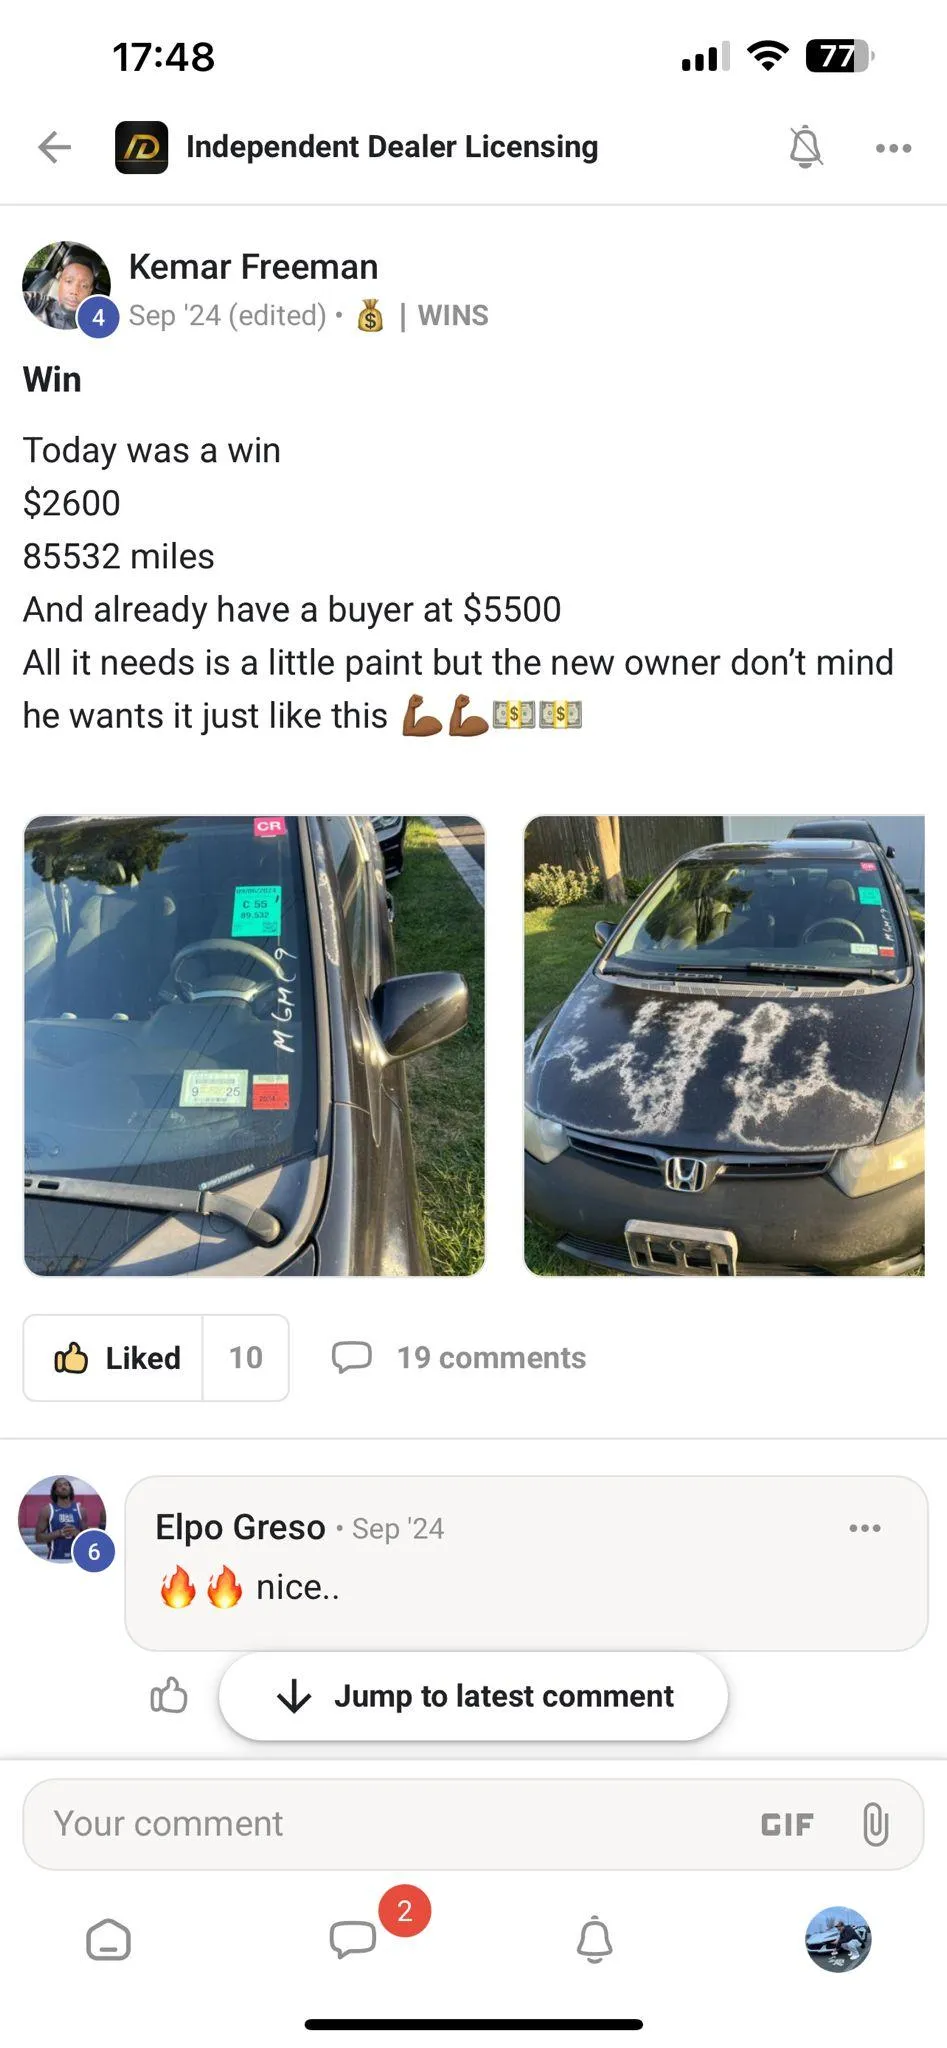View Kemar Freeman's profile picture
Viewport: 947px width, 2048px height.
[67, 286]
